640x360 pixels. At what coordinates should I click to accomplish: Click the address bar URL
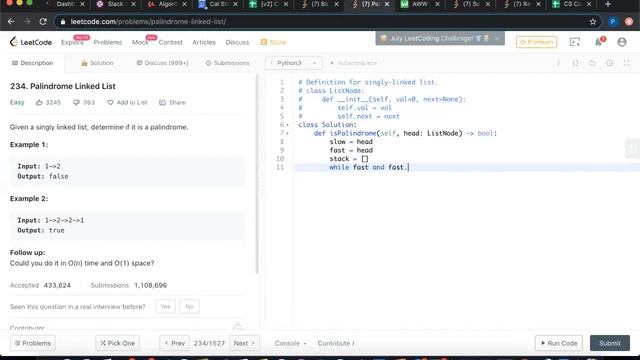(x=148, y=22)
